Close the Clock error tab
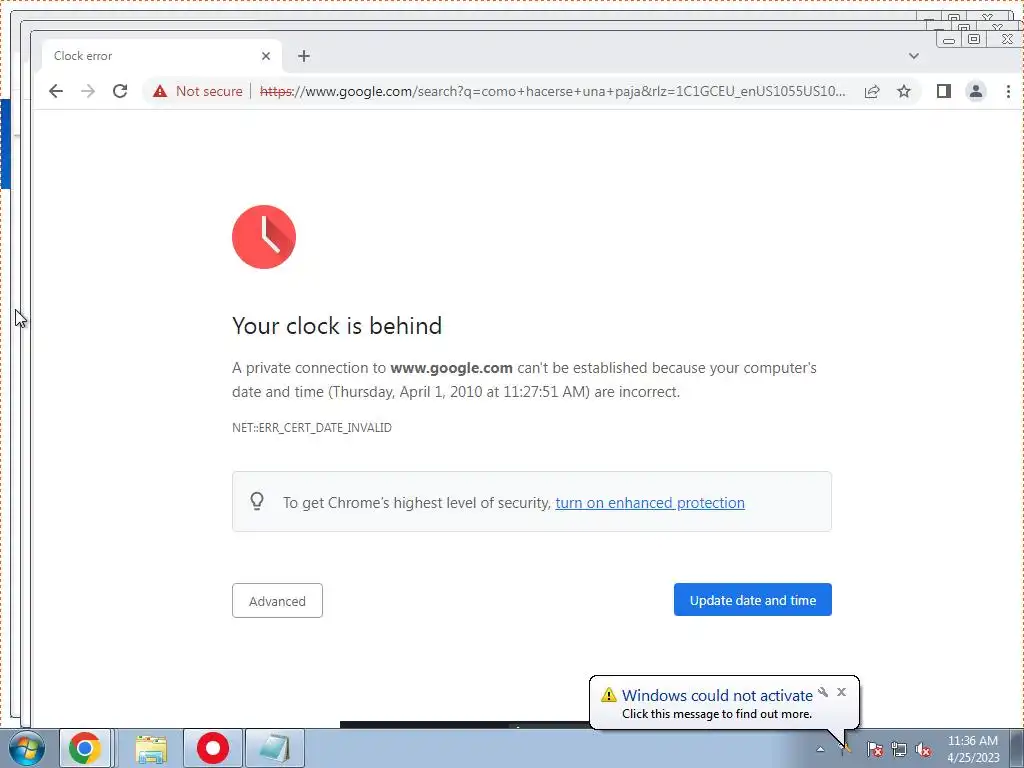 266,56
